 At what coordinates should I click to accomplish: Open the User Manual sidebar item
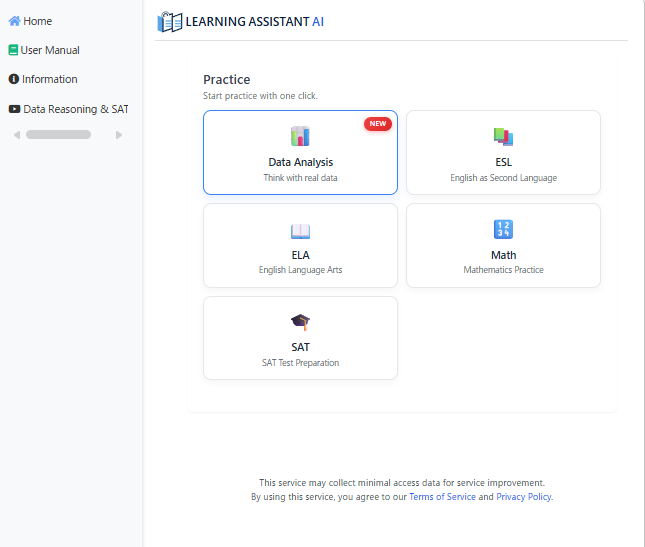(x=44, y=50)
